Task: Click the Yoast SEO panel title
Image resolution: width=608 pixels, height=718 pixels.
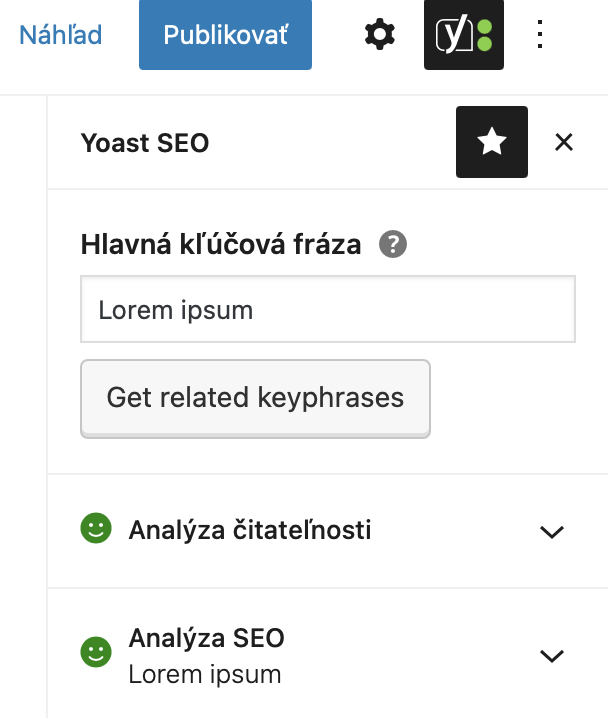Action: (x=145, y=143)
